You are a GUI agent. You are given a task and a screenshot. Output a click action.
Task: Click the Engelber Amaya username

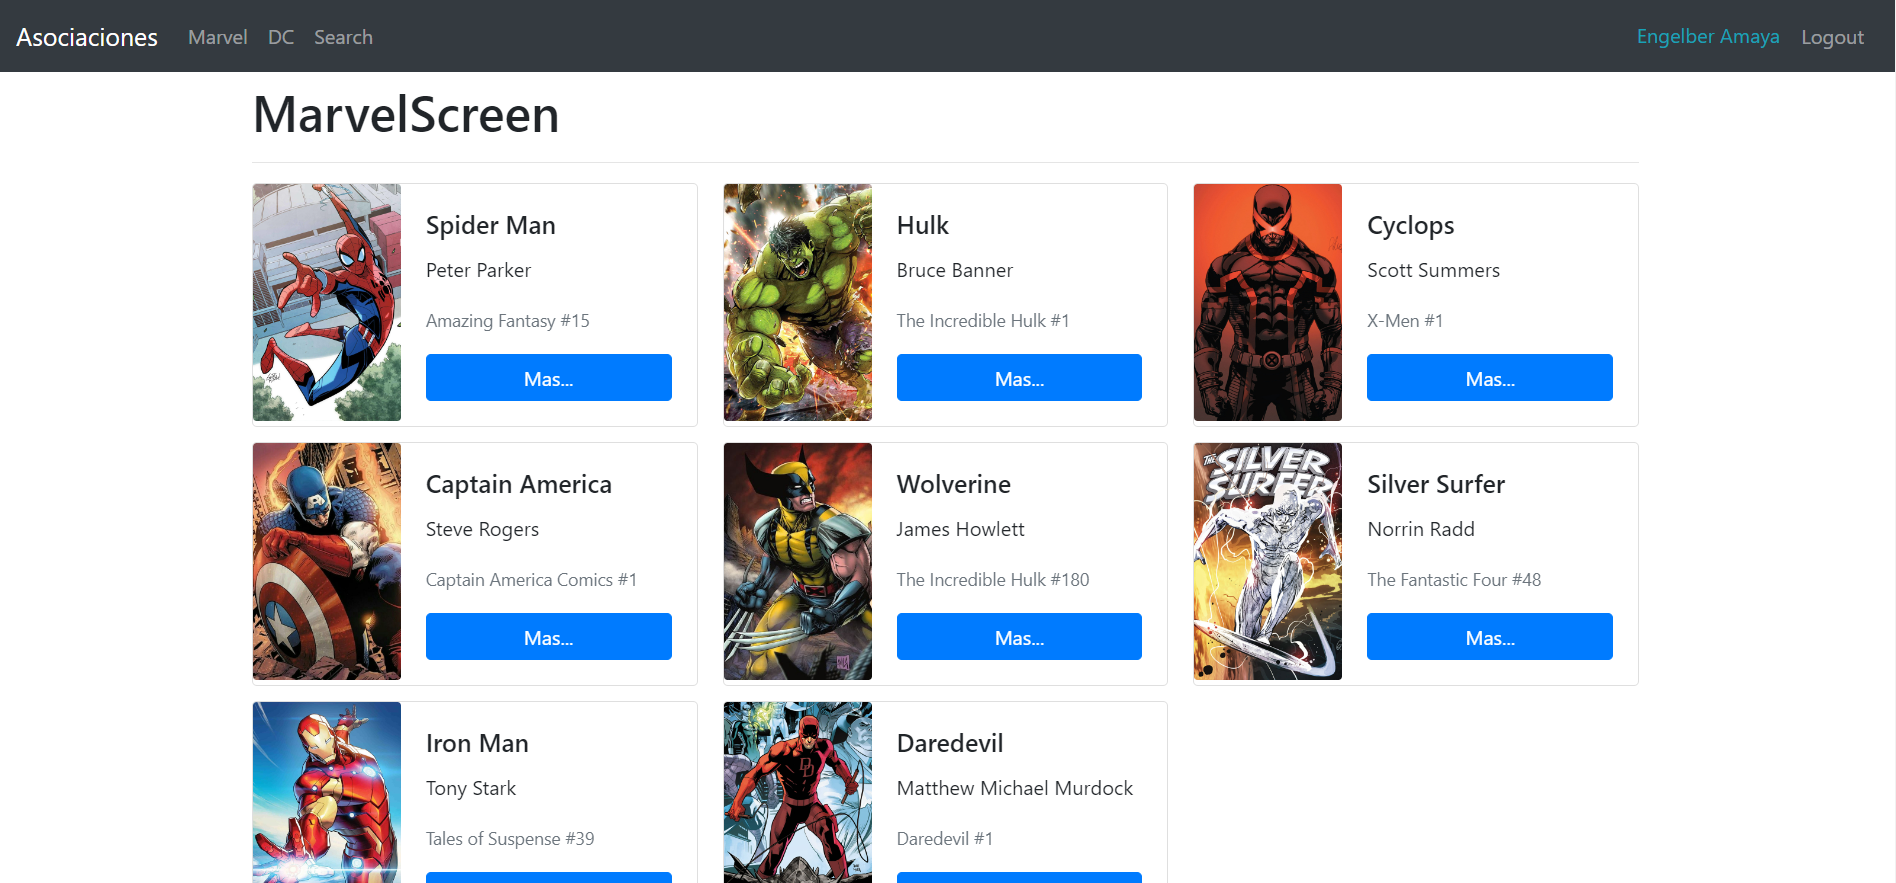(x=1708, y=37)
